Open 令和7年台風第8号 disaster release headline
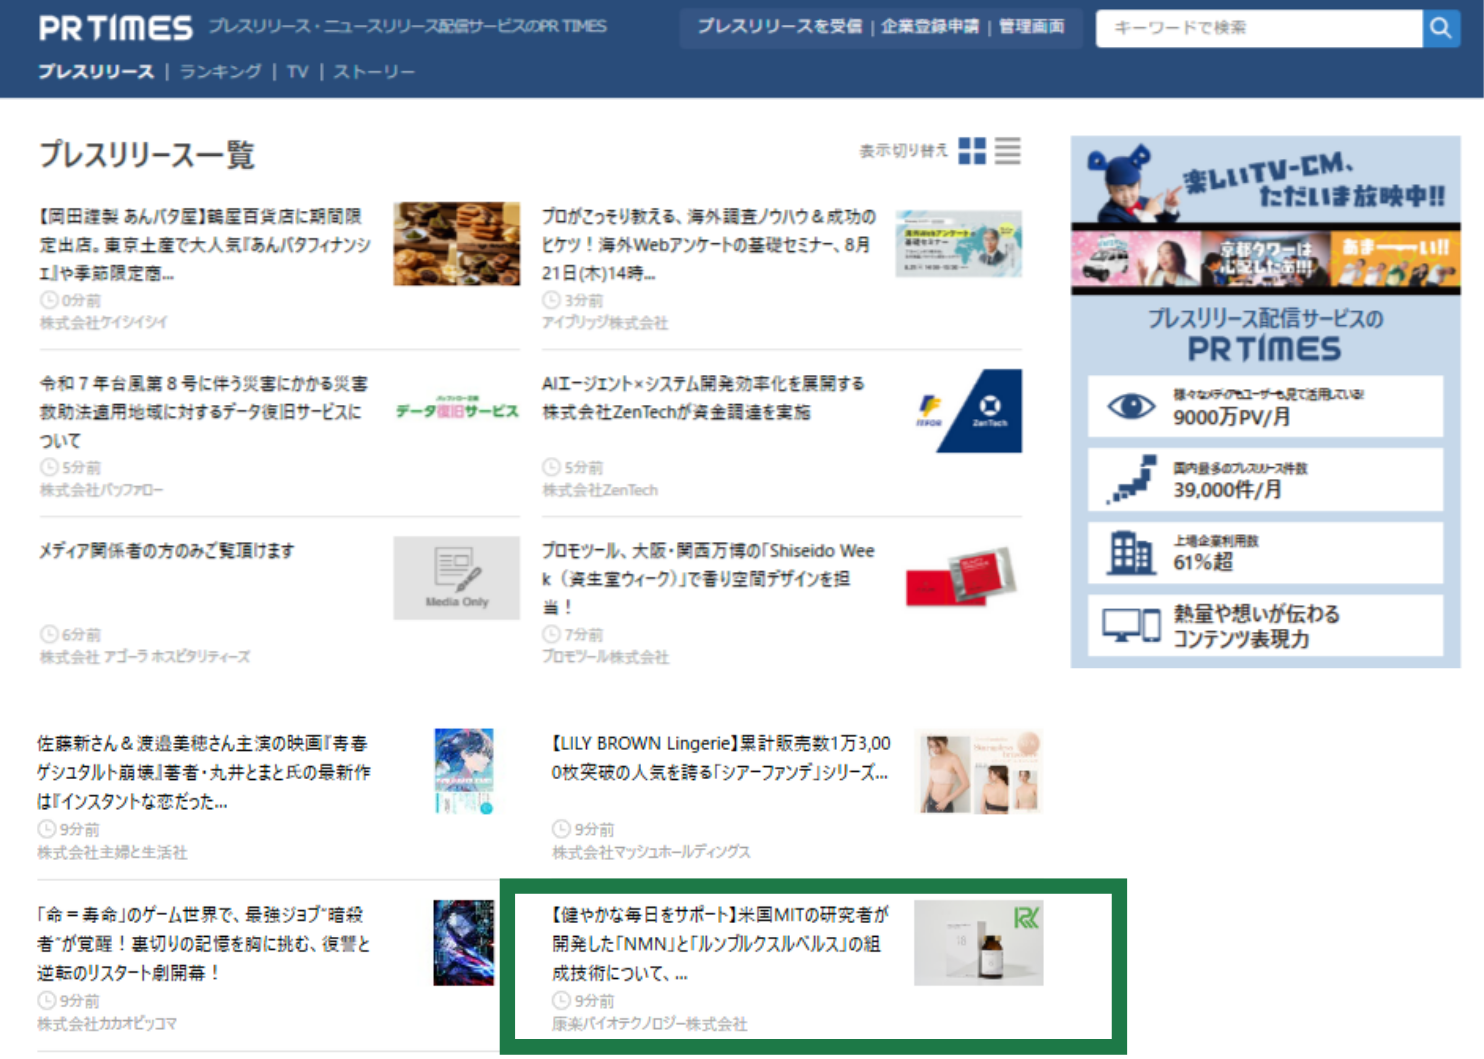1484x1059 pixels. coord(204,412)
